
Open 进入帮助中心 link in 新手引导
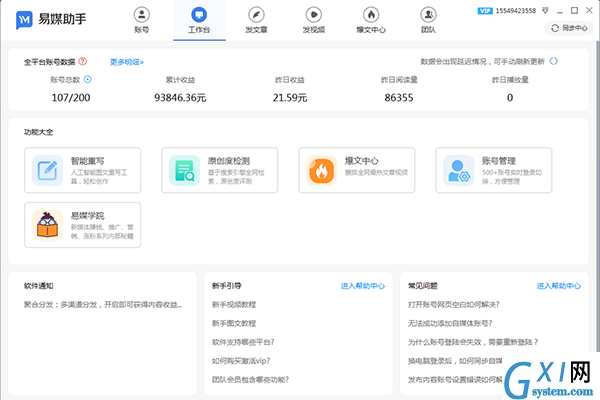[x=363, y=286]
